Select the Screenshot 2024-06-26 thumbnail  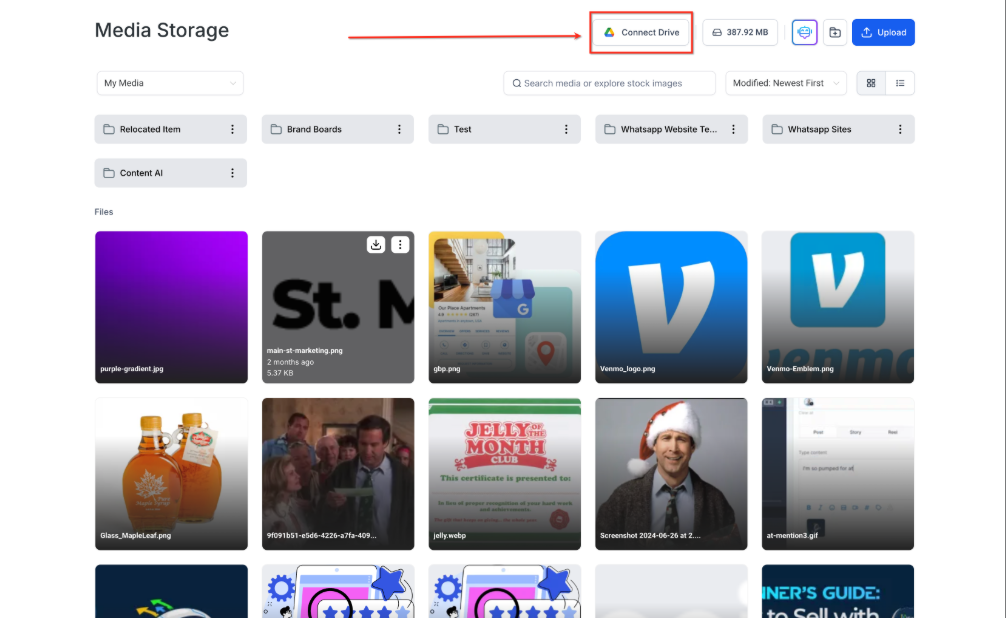coord(671,474)
